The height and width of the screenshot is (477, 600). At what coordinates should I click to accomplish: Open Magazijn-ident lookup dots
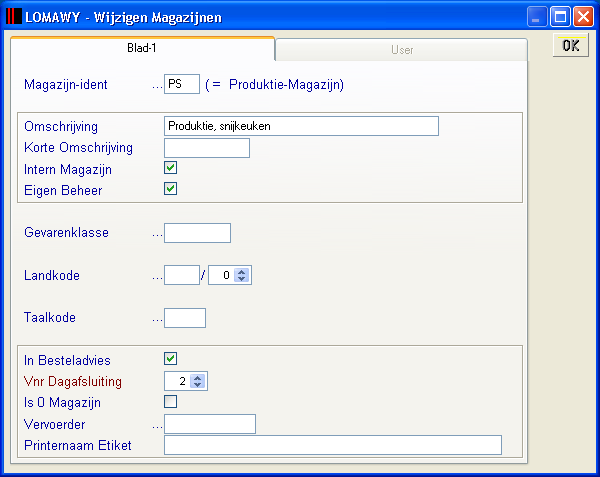point(157,86)
